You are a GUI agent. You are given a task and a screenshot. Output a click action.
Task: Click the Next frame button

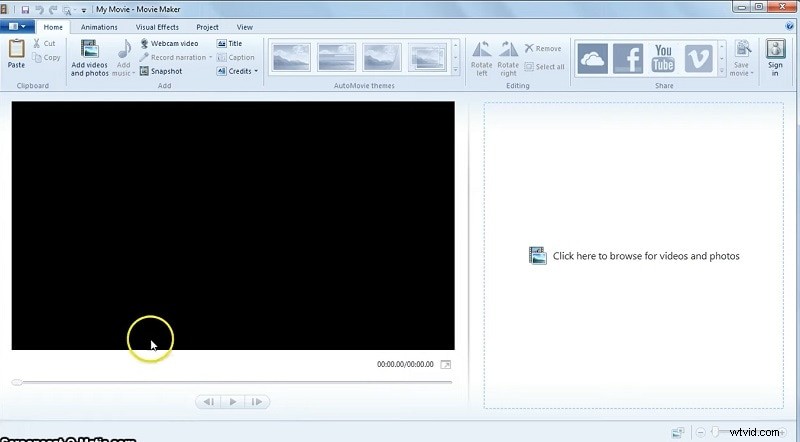pos(257,402)
